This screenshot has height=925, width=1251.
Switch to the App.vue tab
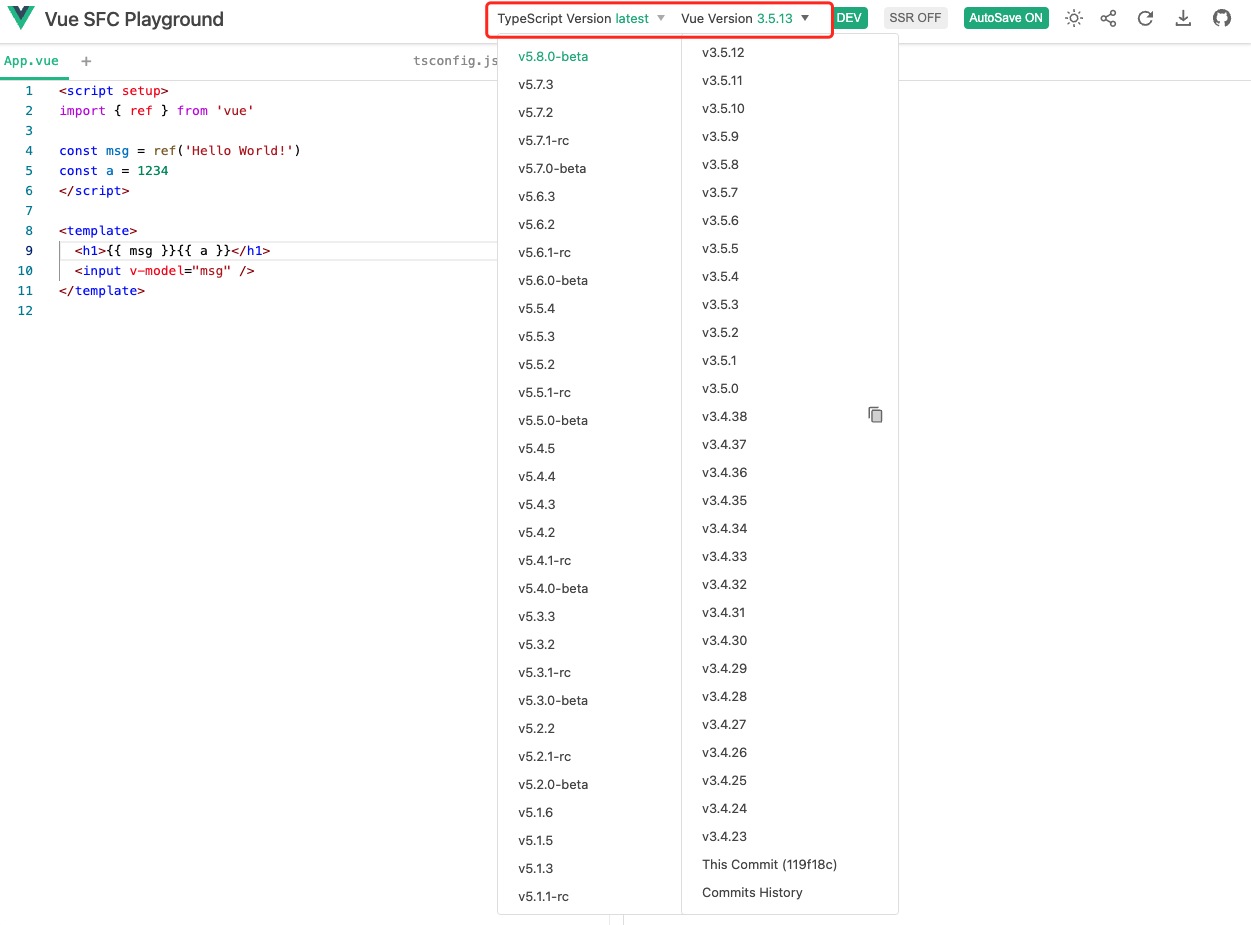point(32,61)
